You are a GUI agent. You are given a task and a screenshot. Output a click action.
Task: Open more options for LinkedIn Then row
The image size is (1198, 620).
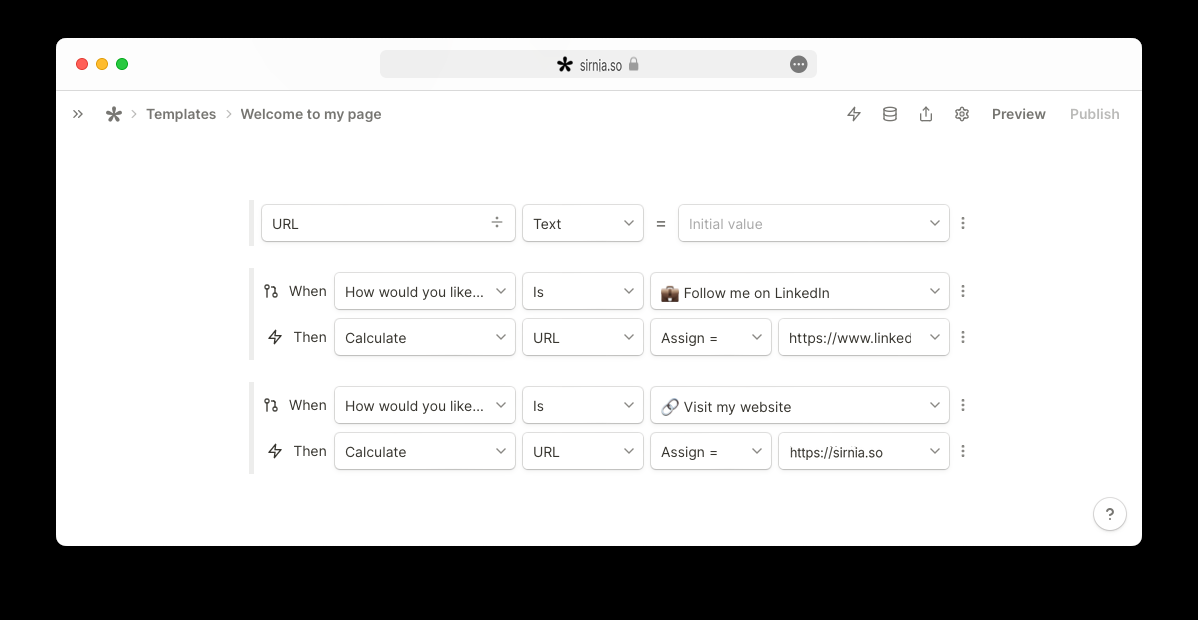pos(963,337)
